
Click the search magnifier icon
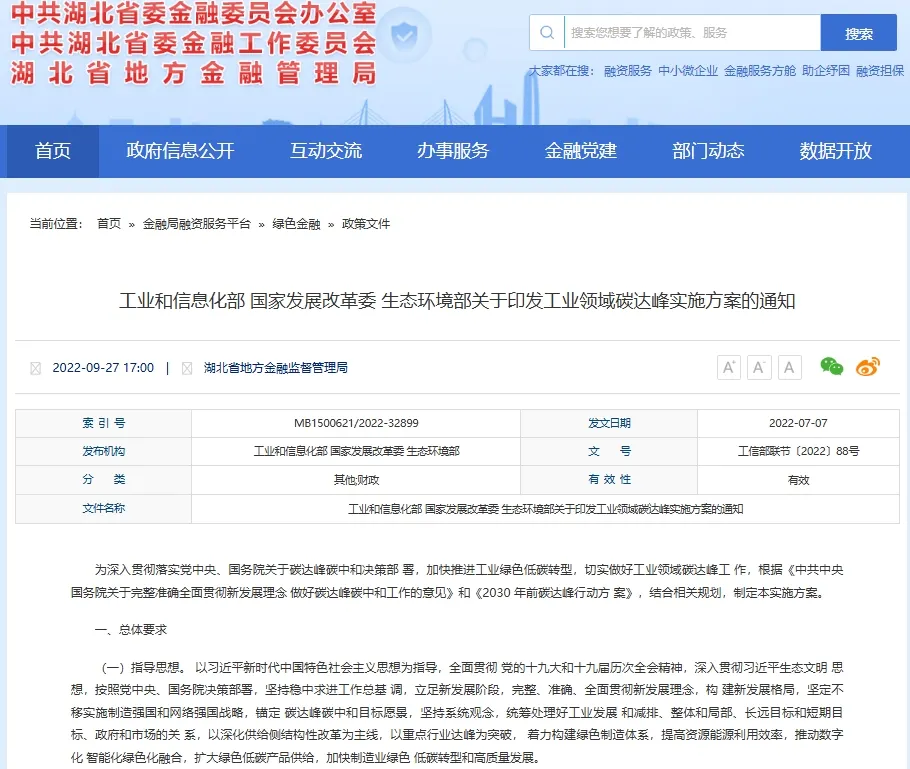tap(547, 33)
